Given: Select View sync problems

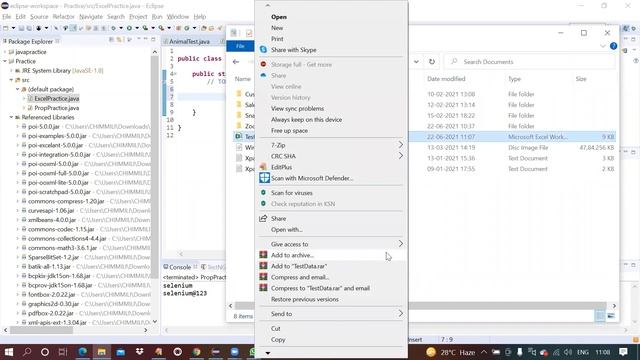Looking at the screenshot, I should pos(297,109).
